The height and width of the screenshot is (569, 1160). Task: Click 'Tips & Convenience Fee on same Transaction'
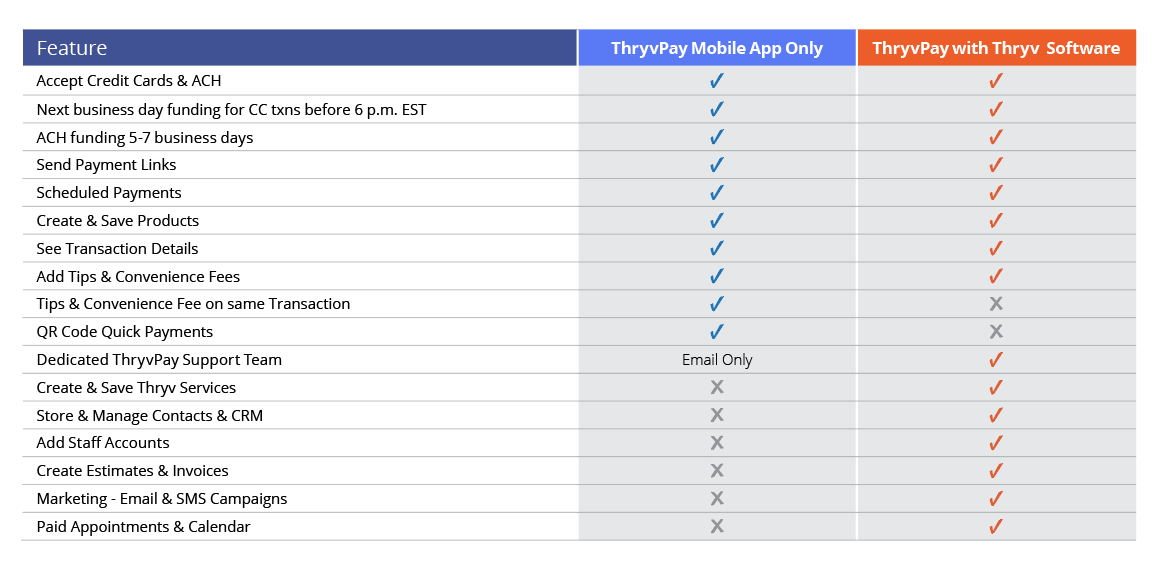coord(193,304)
